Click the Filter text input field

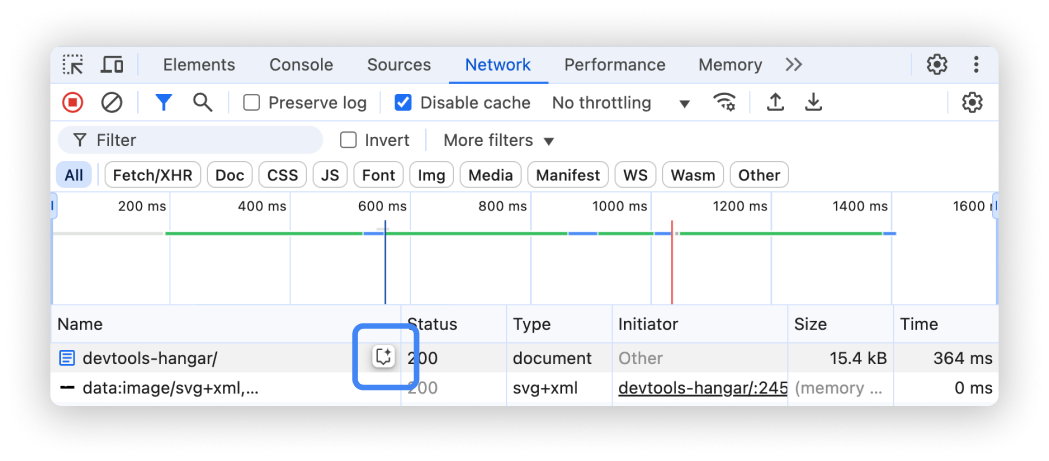click(x=200, y=140)
